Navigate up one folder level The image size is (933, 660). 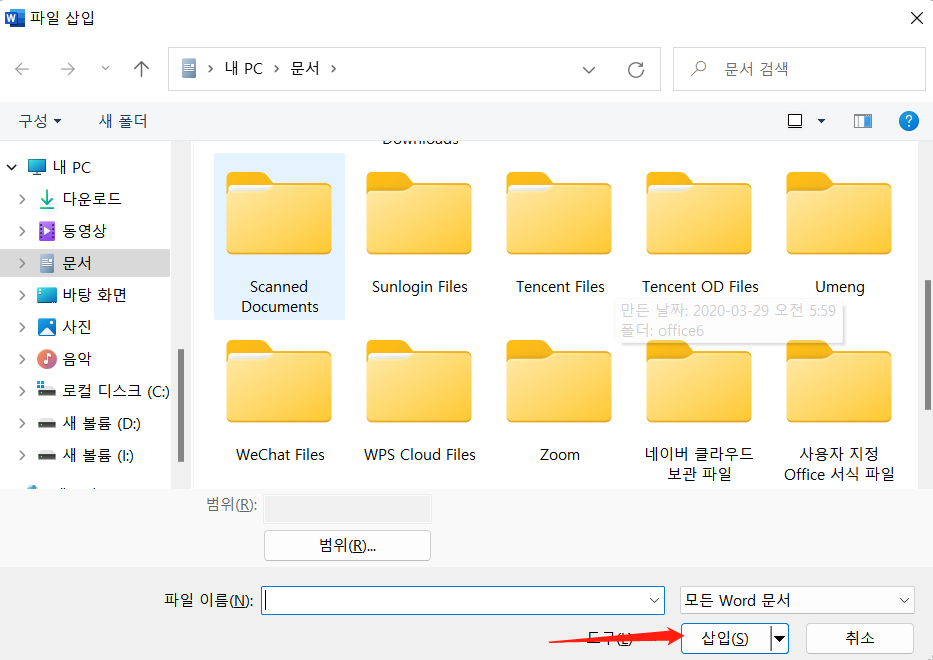(141, 69)
